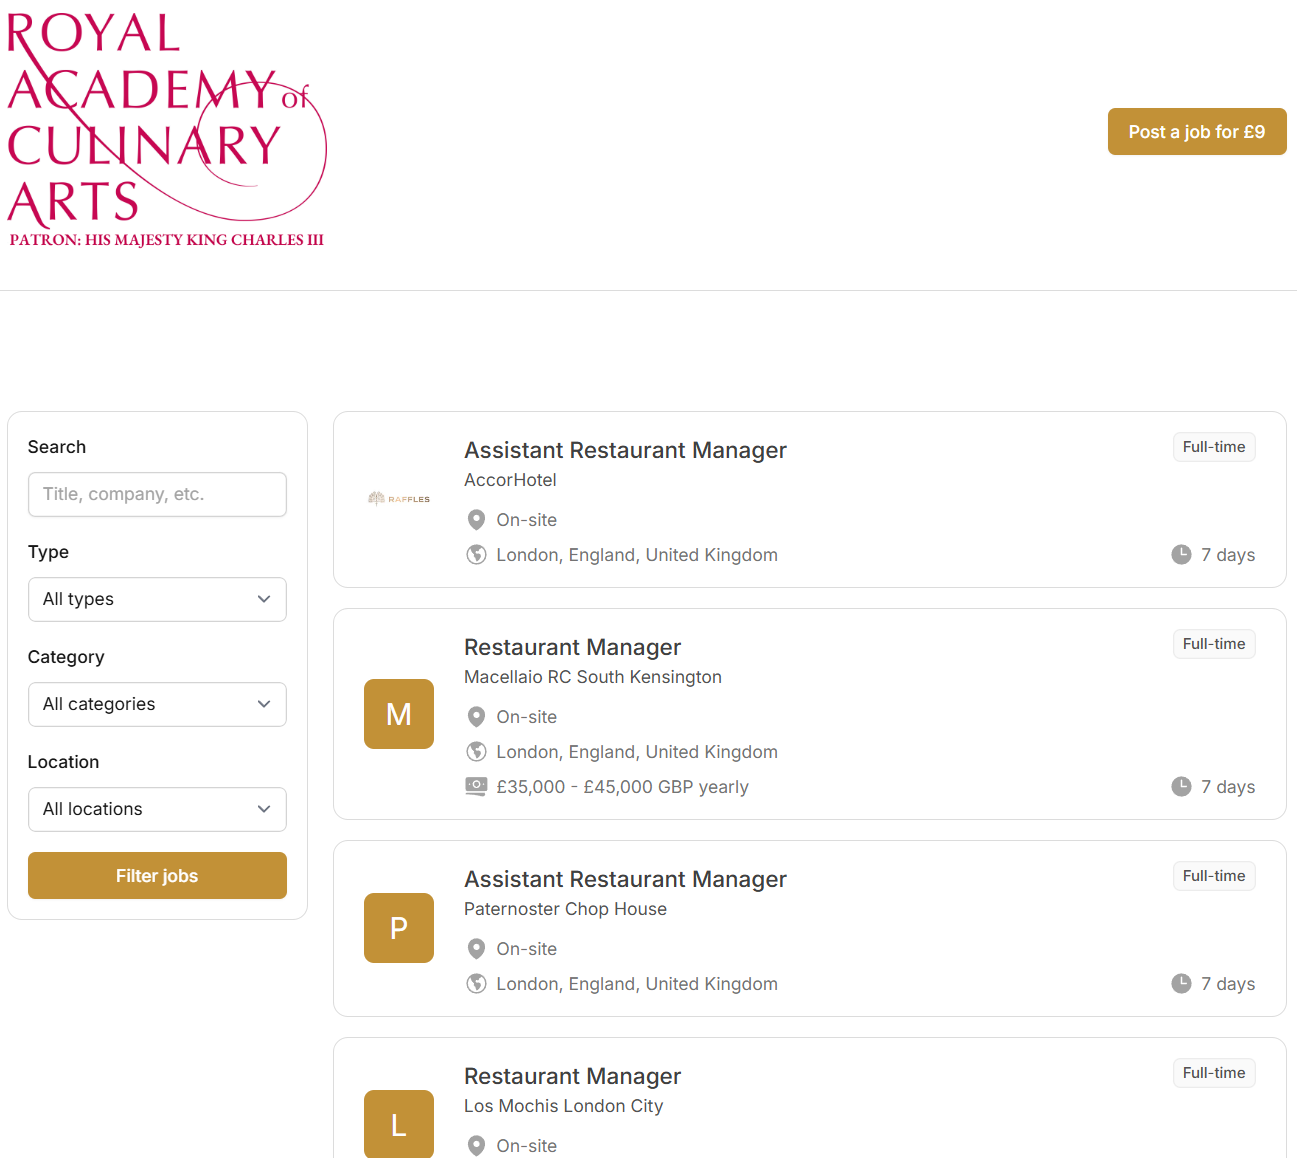Click the location pin icon in Paternoster listing
Image resolution: width=1297 pixels, height=1158 pixels.
[477, 949]
